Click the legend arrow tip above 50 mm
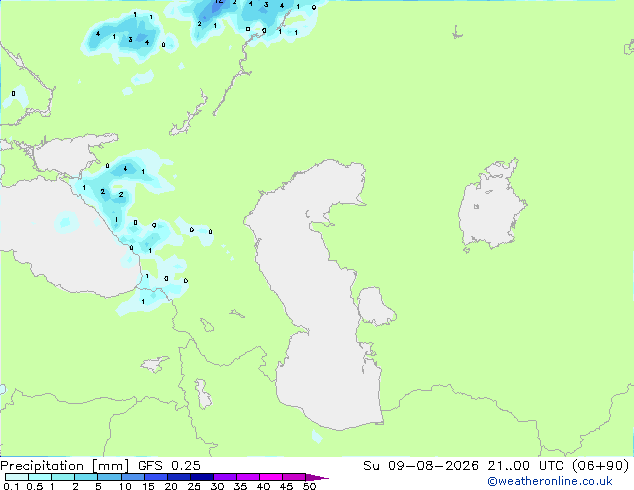Image resolution: width=634 pixels, height=490 pixels. [317, 477]
